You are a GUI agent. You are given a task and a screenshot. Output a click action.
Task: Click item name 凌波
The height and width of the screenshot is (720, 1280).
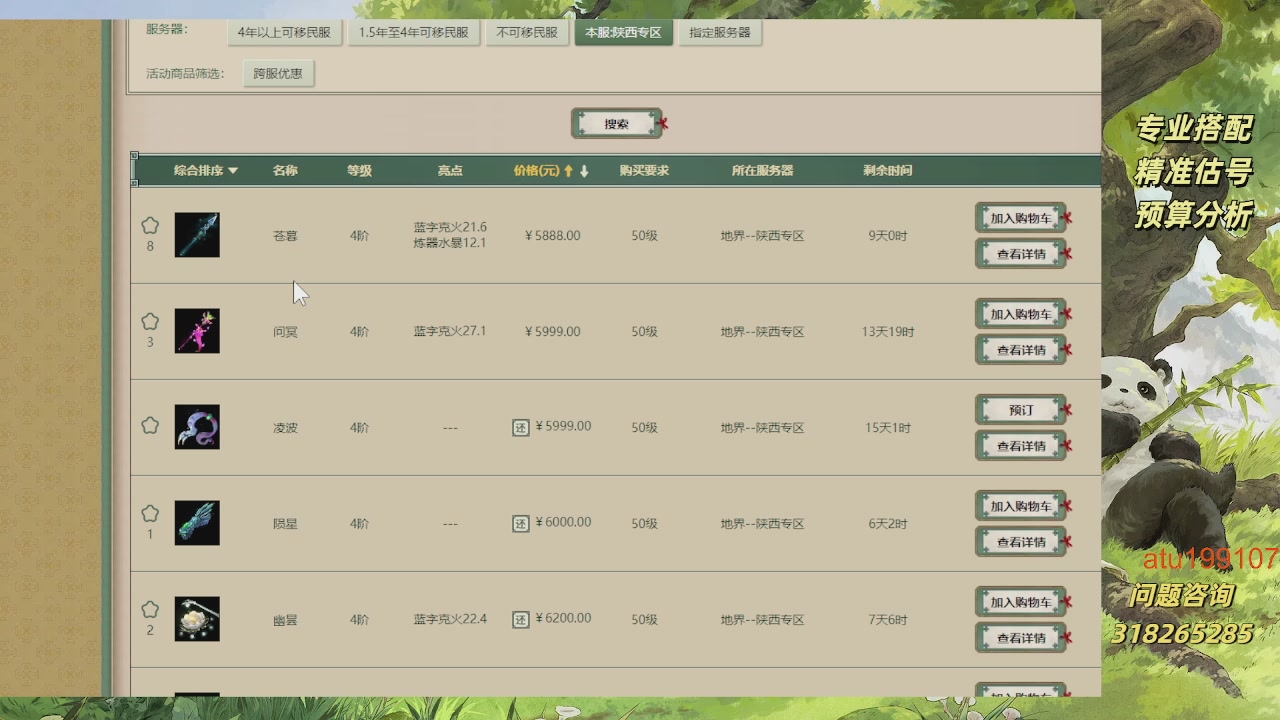point(285,428)
